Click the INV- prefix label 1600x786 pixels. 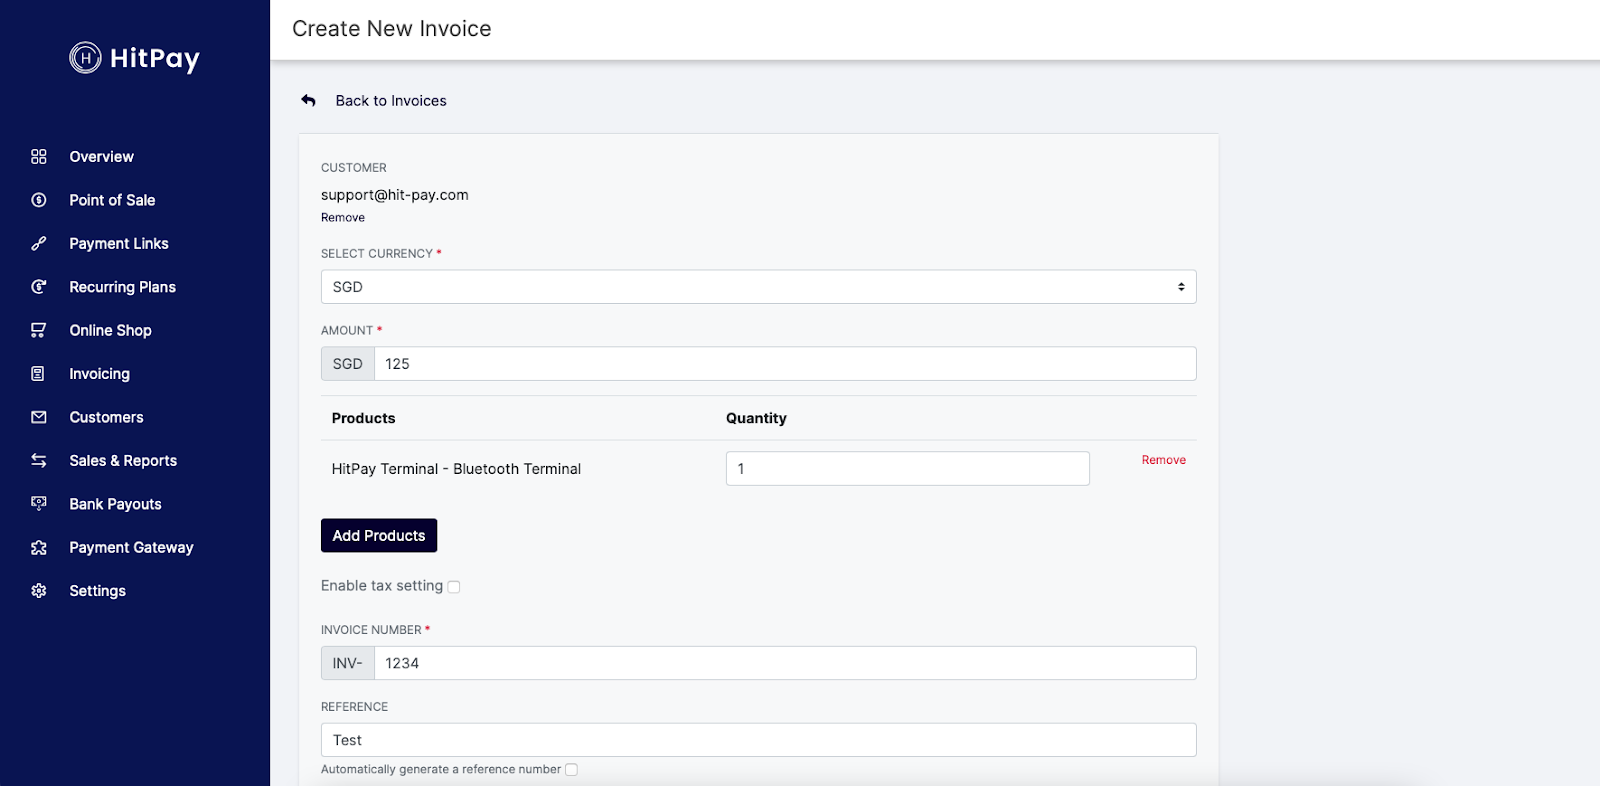(x=348, y=663)
